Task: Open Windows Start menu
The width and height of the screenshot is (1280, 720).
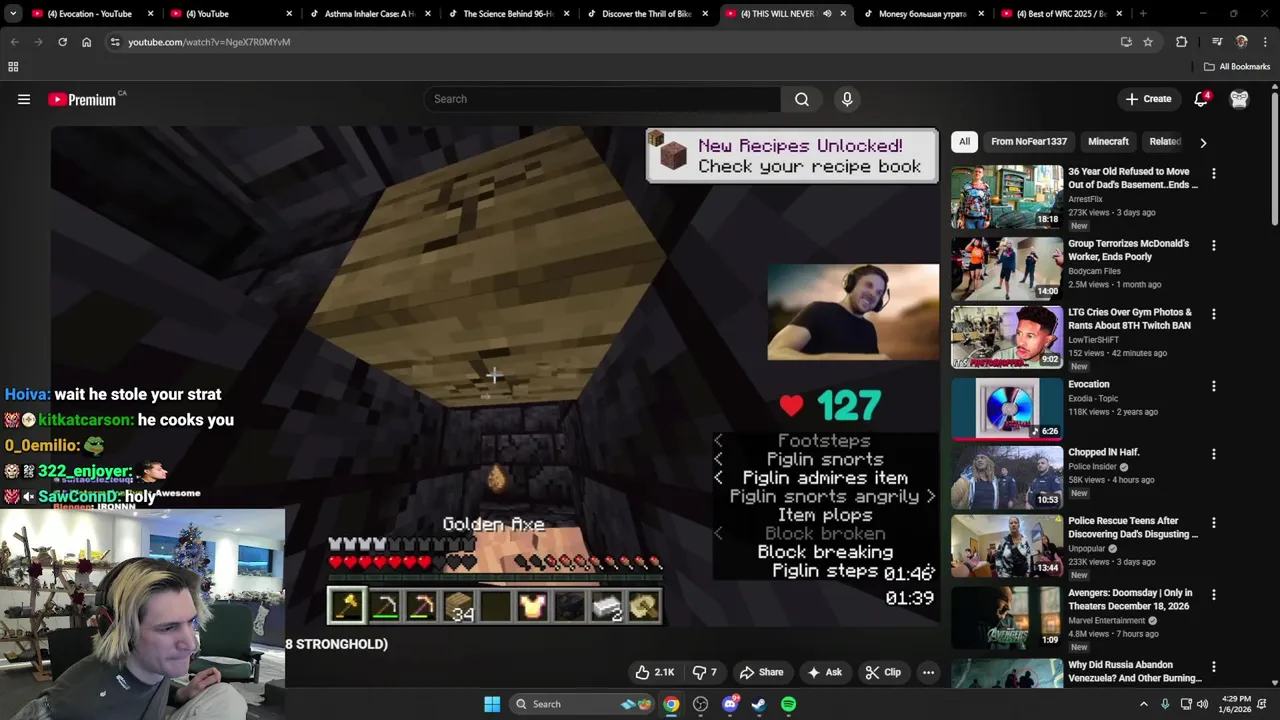Action: pos(492,704)
